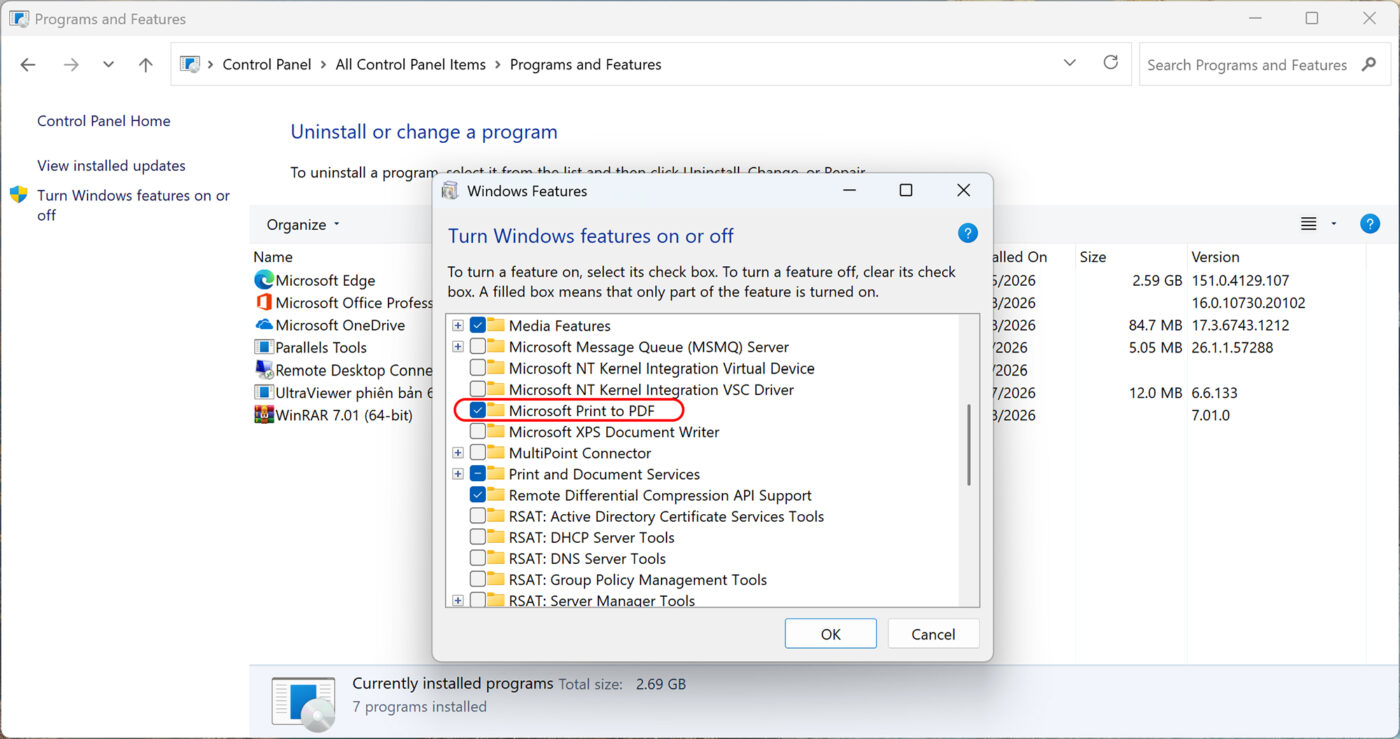1400x739 pixels.
Task: Toggle Microsoft Print to PDF checkbox
Action: (478, 410)
